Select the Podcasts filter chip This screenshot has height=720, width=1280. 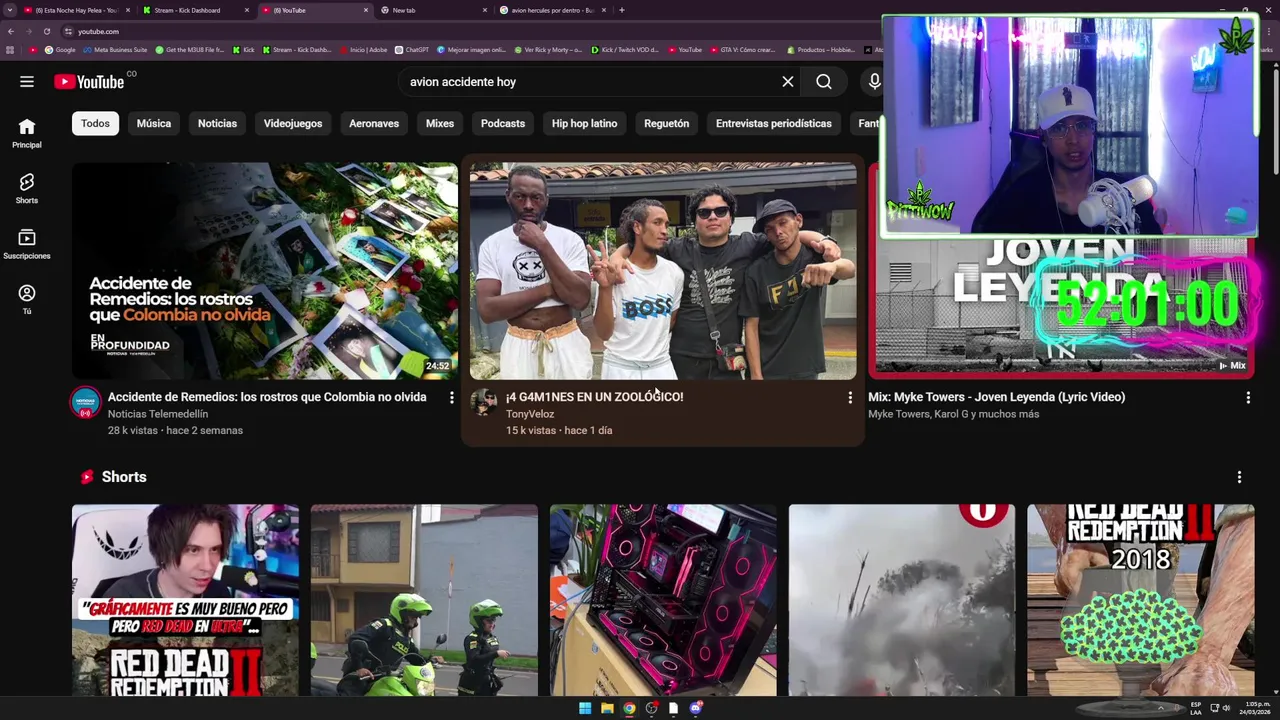coord(503,124)
